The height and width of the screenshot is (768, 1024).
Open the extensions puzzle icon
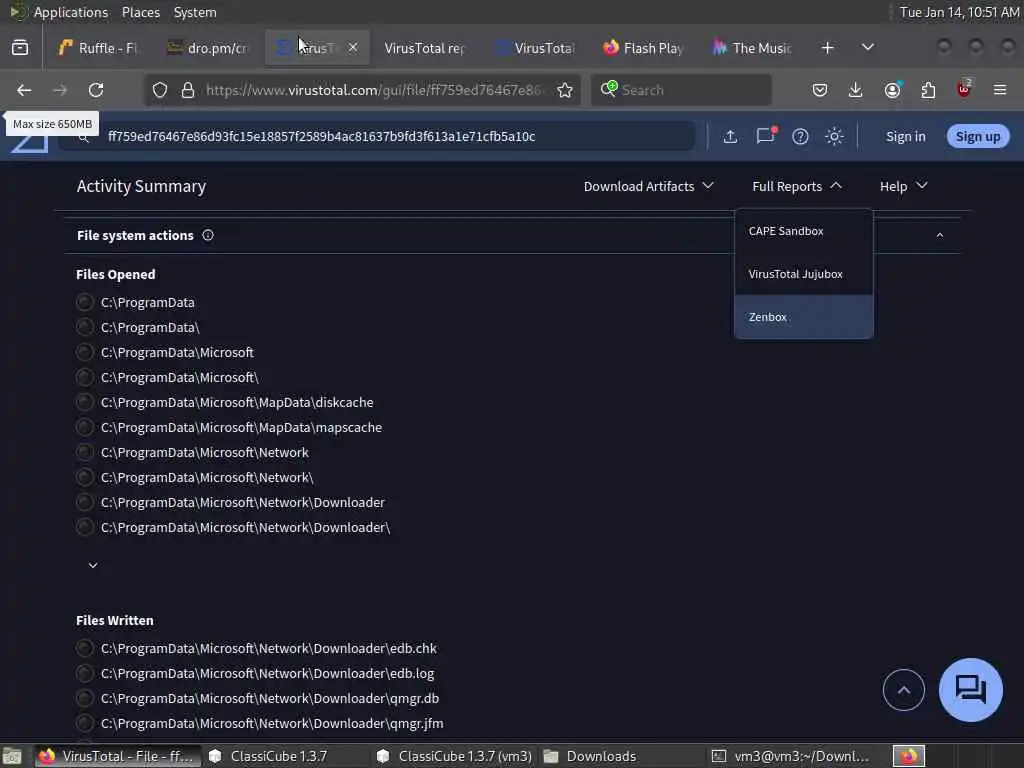(928, 90)
